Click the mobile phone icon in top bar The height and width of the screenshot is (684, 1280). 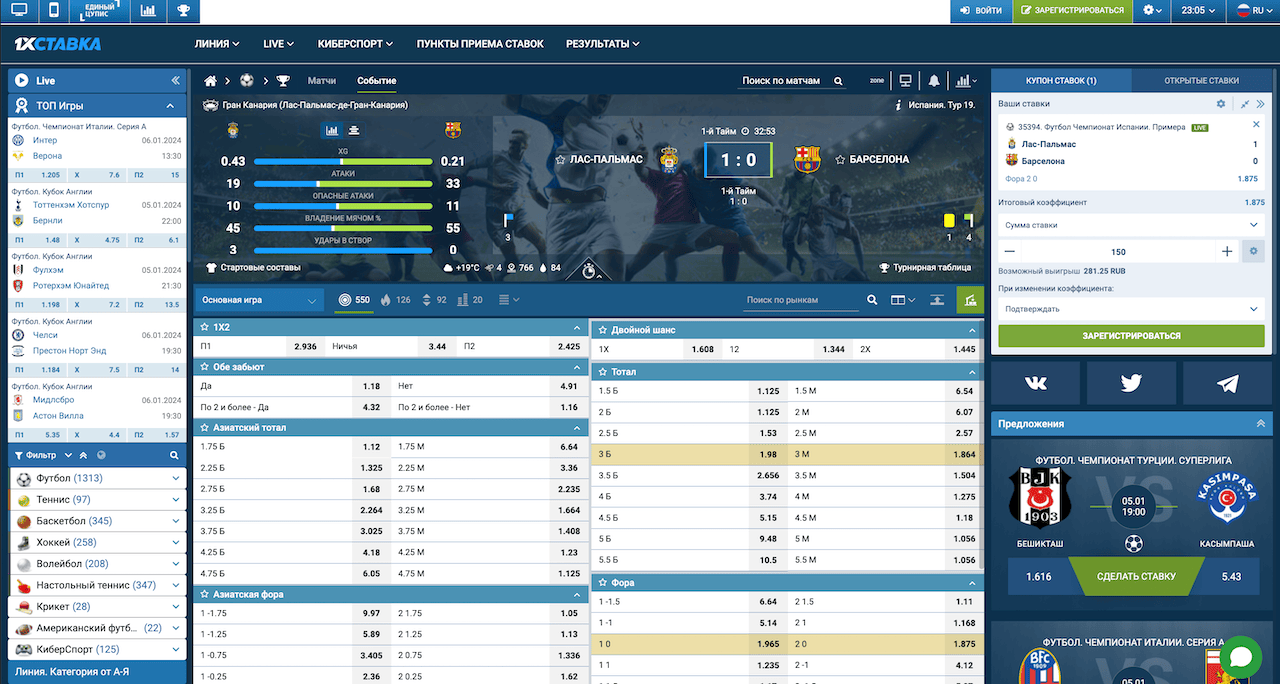(53, 11)
